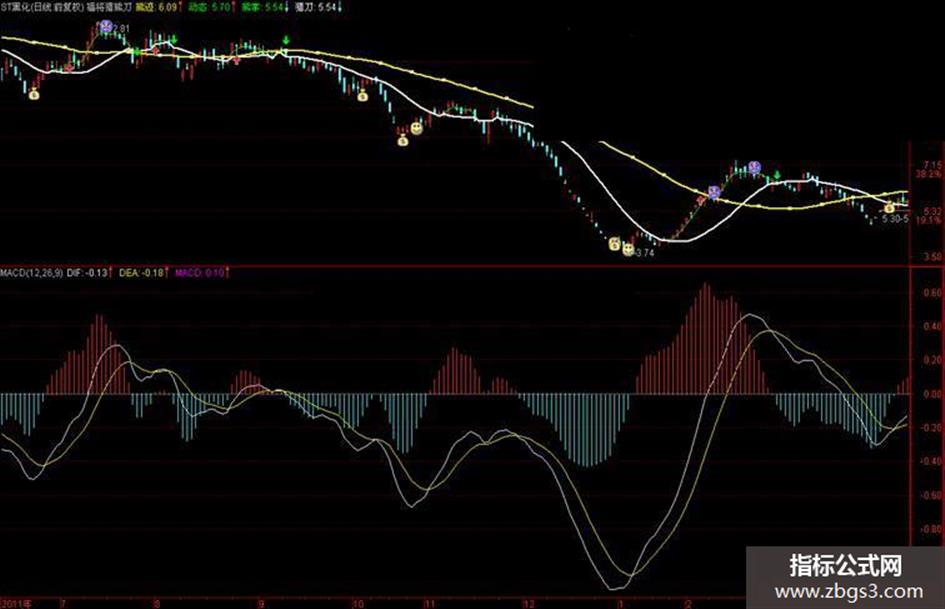Click the green down arrow above the August candles
This screenshot has height=609, width=945.
[x=174, y=40]
